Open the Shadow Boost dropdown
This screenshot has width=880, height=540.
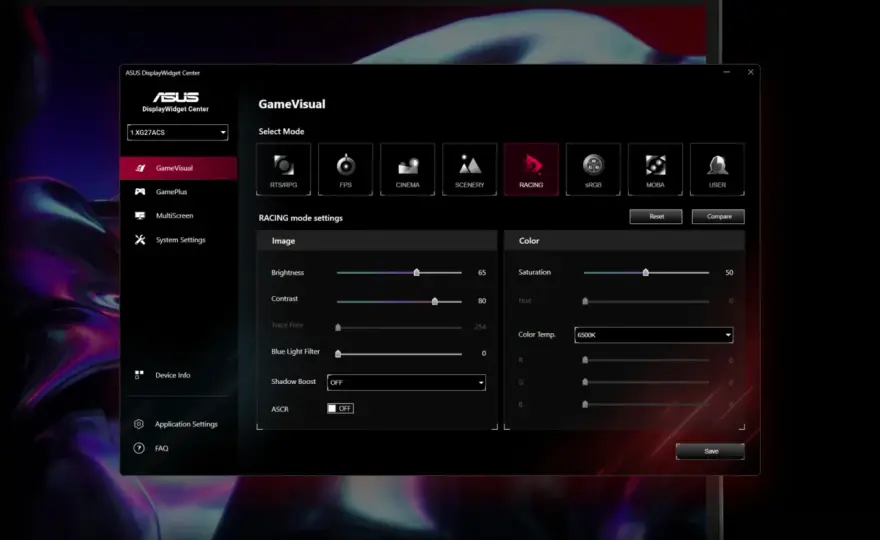pyautogui.click(x=406, y=382)
